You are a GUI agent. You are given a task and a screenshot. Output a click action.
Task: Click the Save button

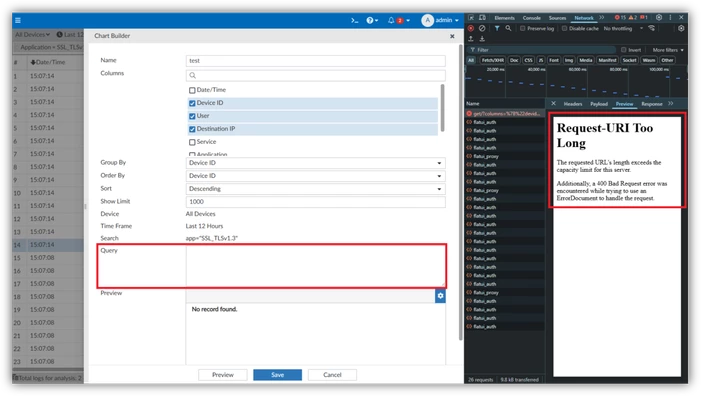[278, 375]
